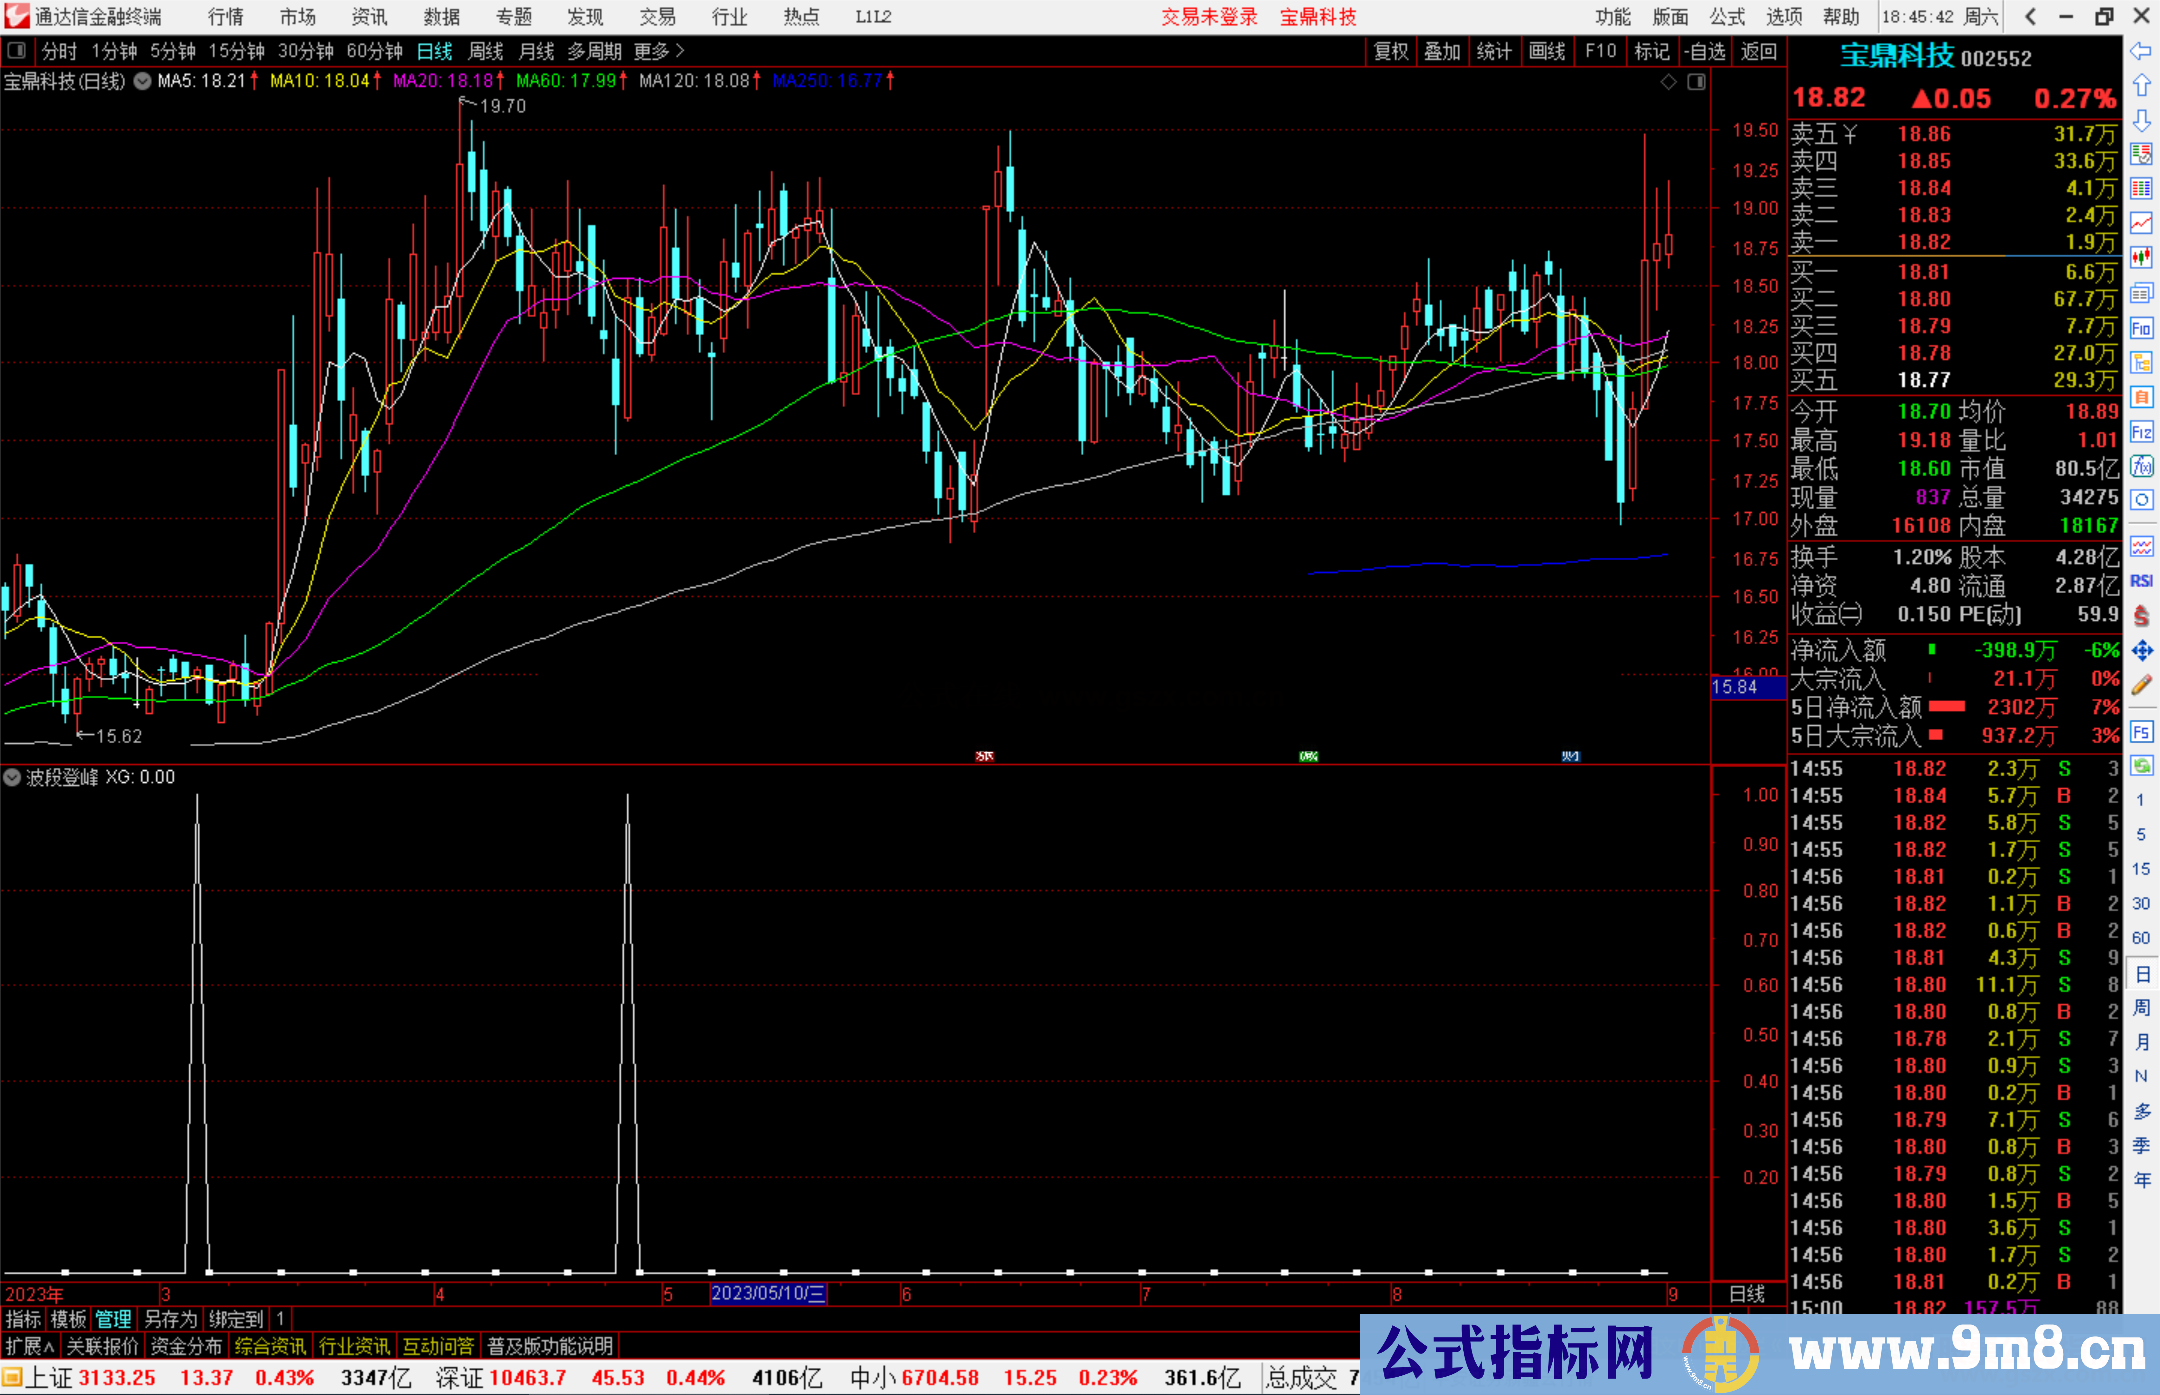
Task: Click the 返回 button
Action: pyautogui.click(x=1758, y=51)
